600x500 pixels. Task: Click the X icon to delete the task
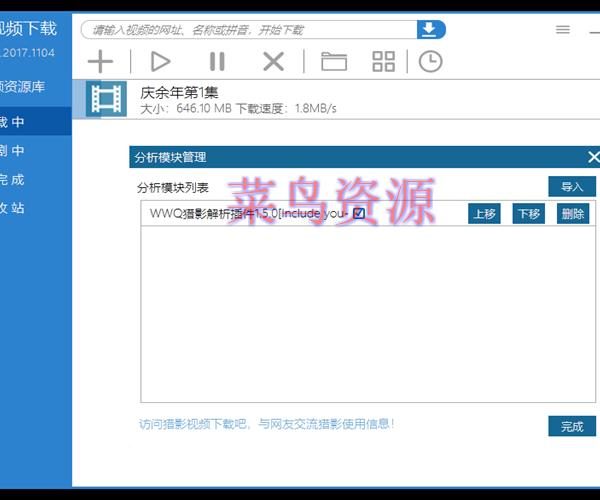click(273, 62)
